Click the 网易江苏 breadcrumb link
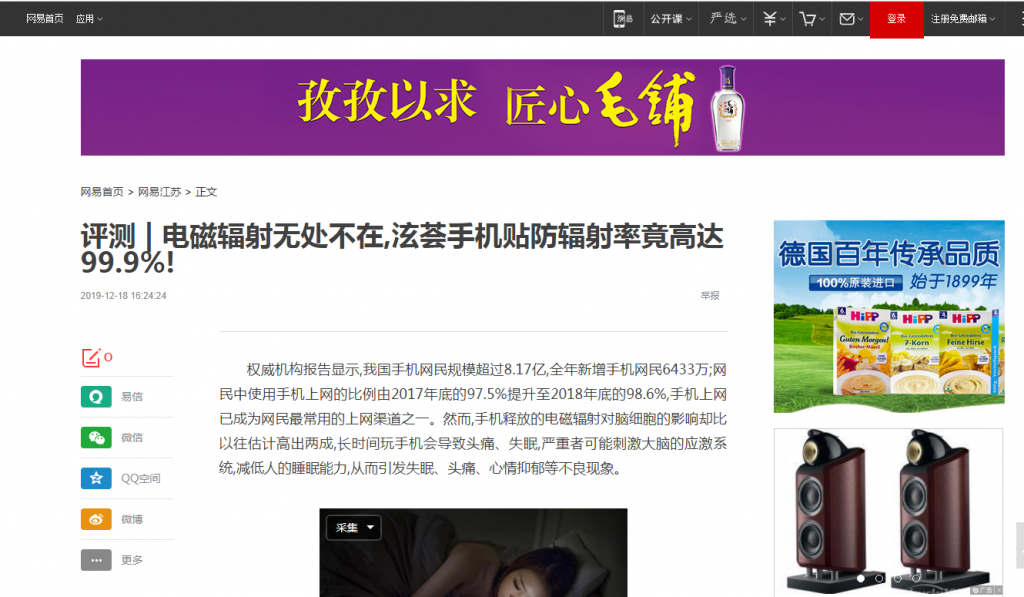The width and height of the screenshot is (1024, 597). [x=159, y=192]
